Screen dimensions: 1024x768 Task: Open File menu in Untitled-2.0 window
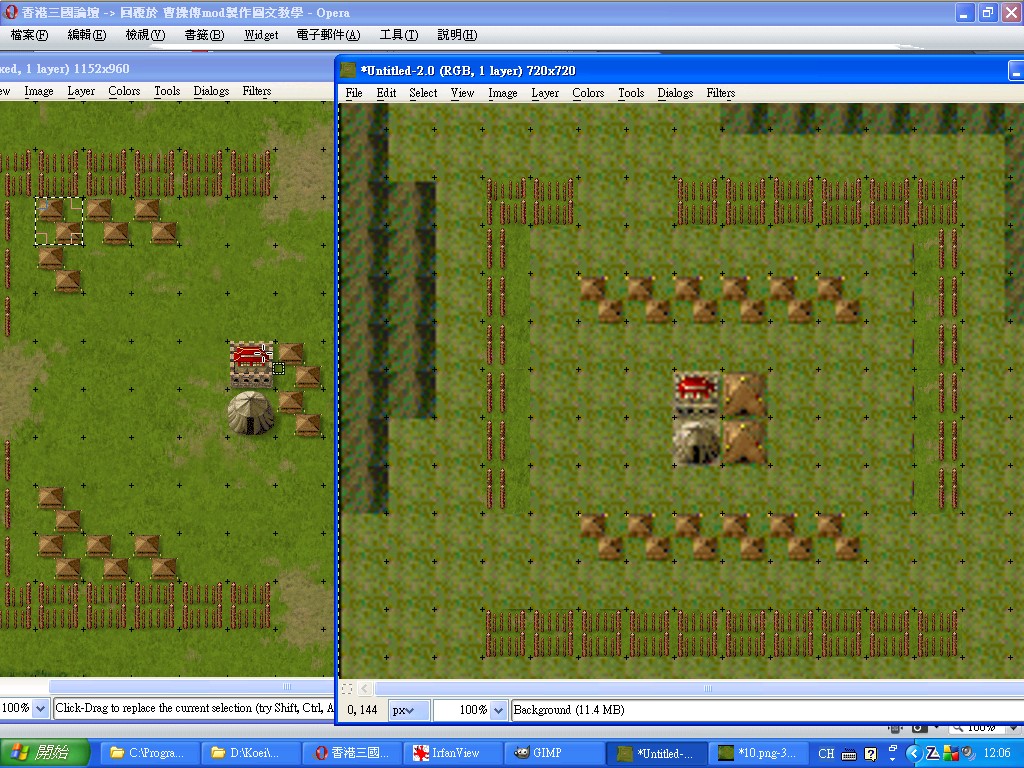[354, 93]
